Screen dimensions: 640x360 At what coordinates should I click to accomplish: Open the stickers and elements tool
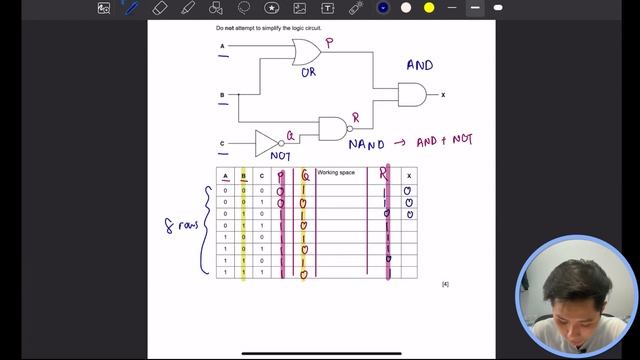271,8
